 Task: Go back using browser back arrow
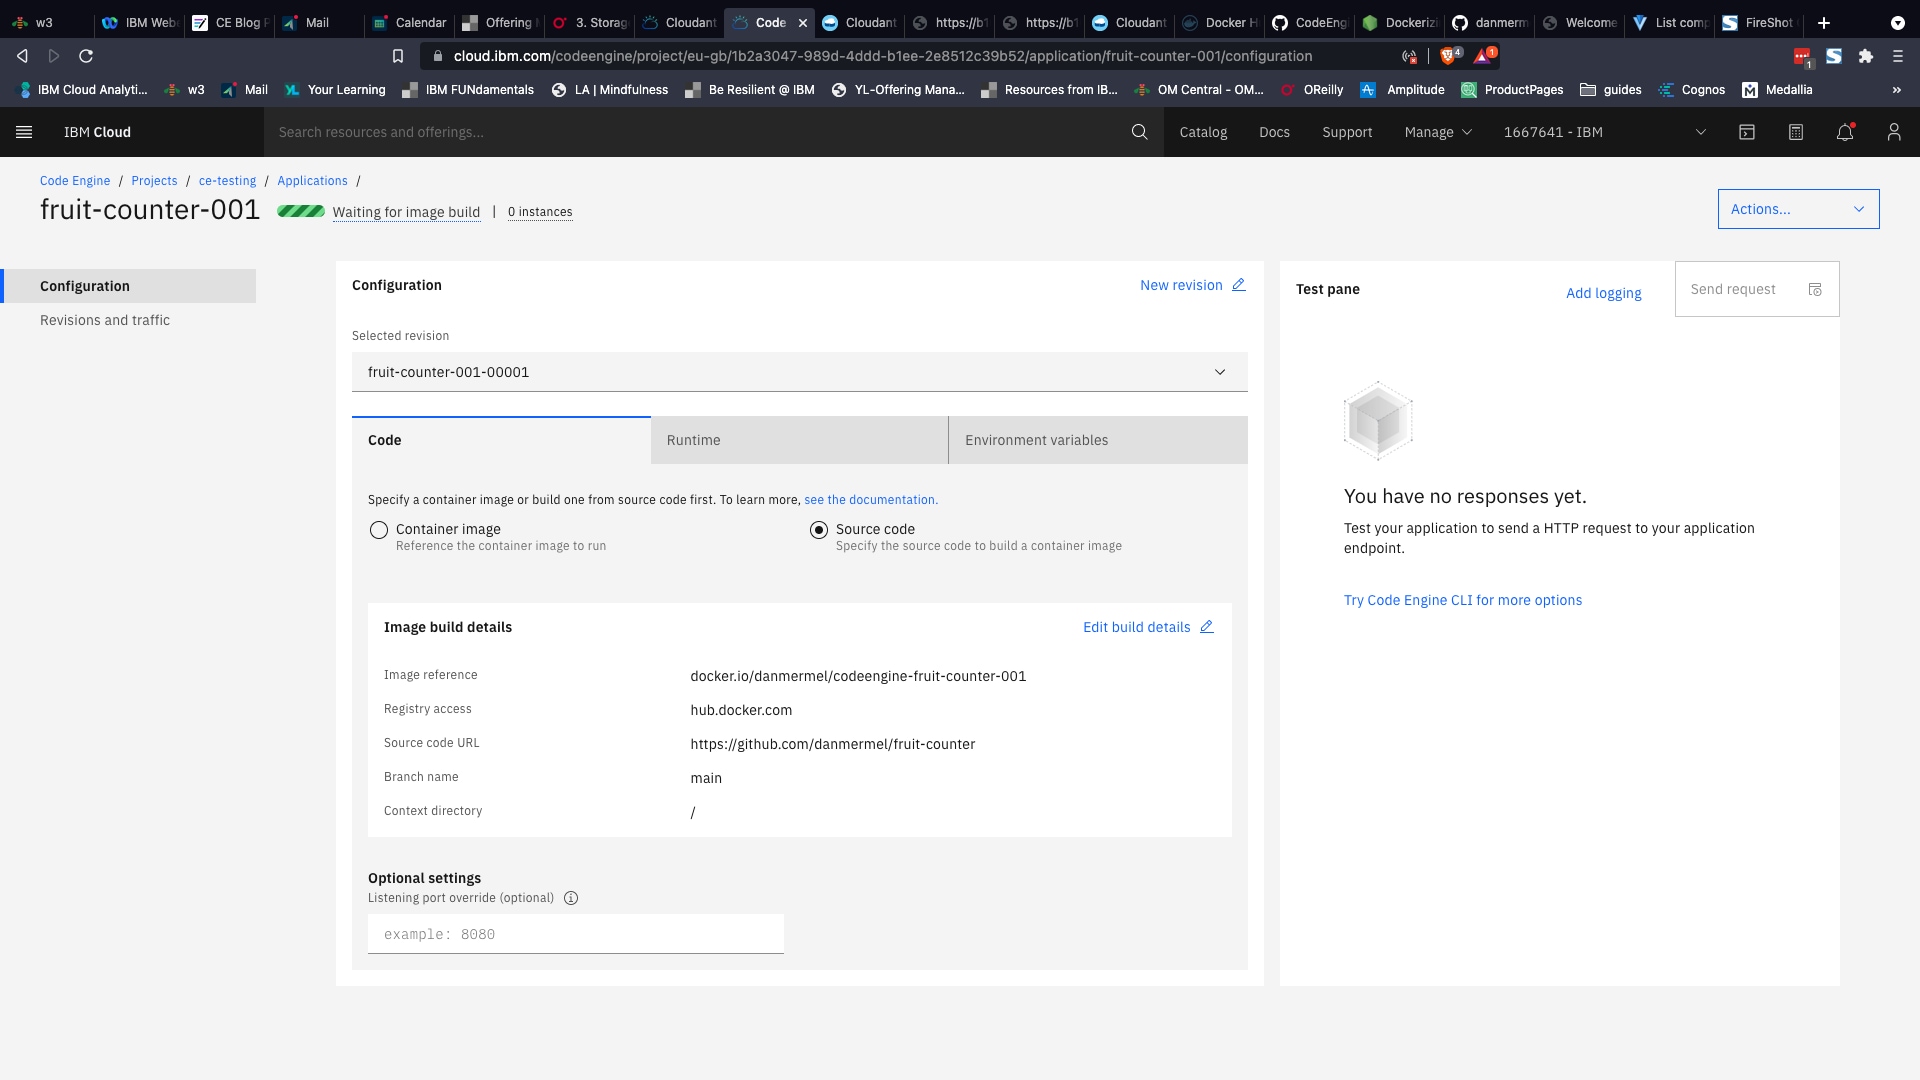(22, 56)
